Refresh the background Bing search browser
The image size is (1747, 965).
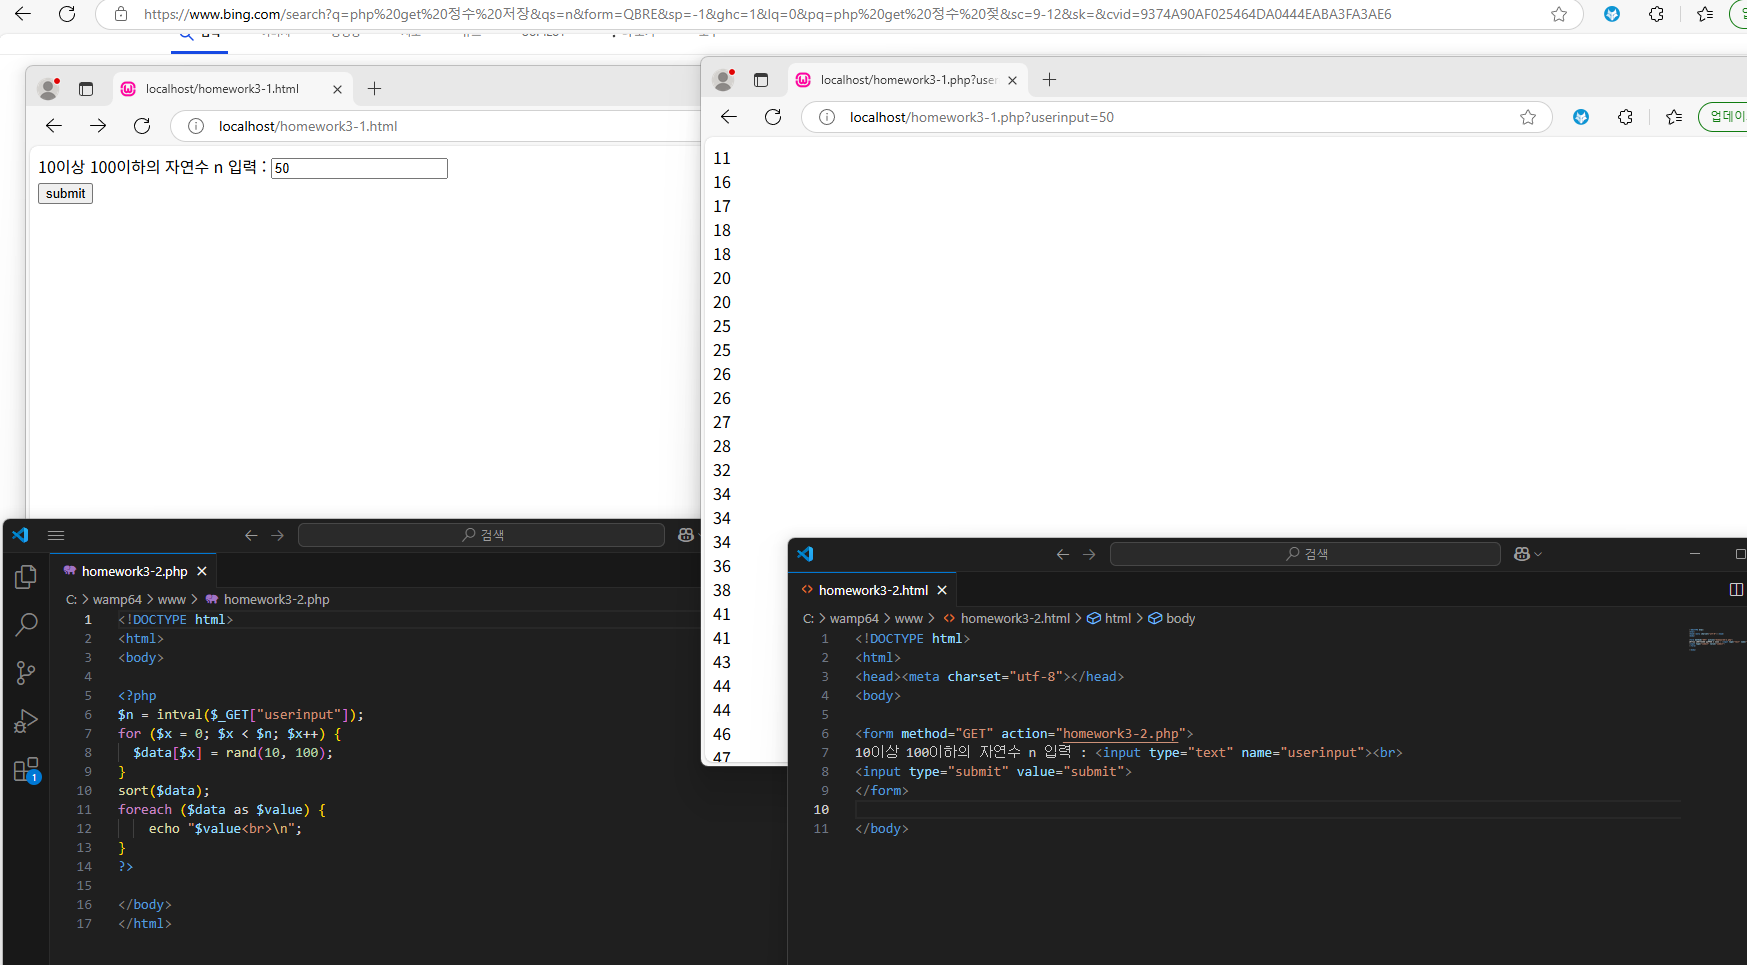click(x=67, y=14)
